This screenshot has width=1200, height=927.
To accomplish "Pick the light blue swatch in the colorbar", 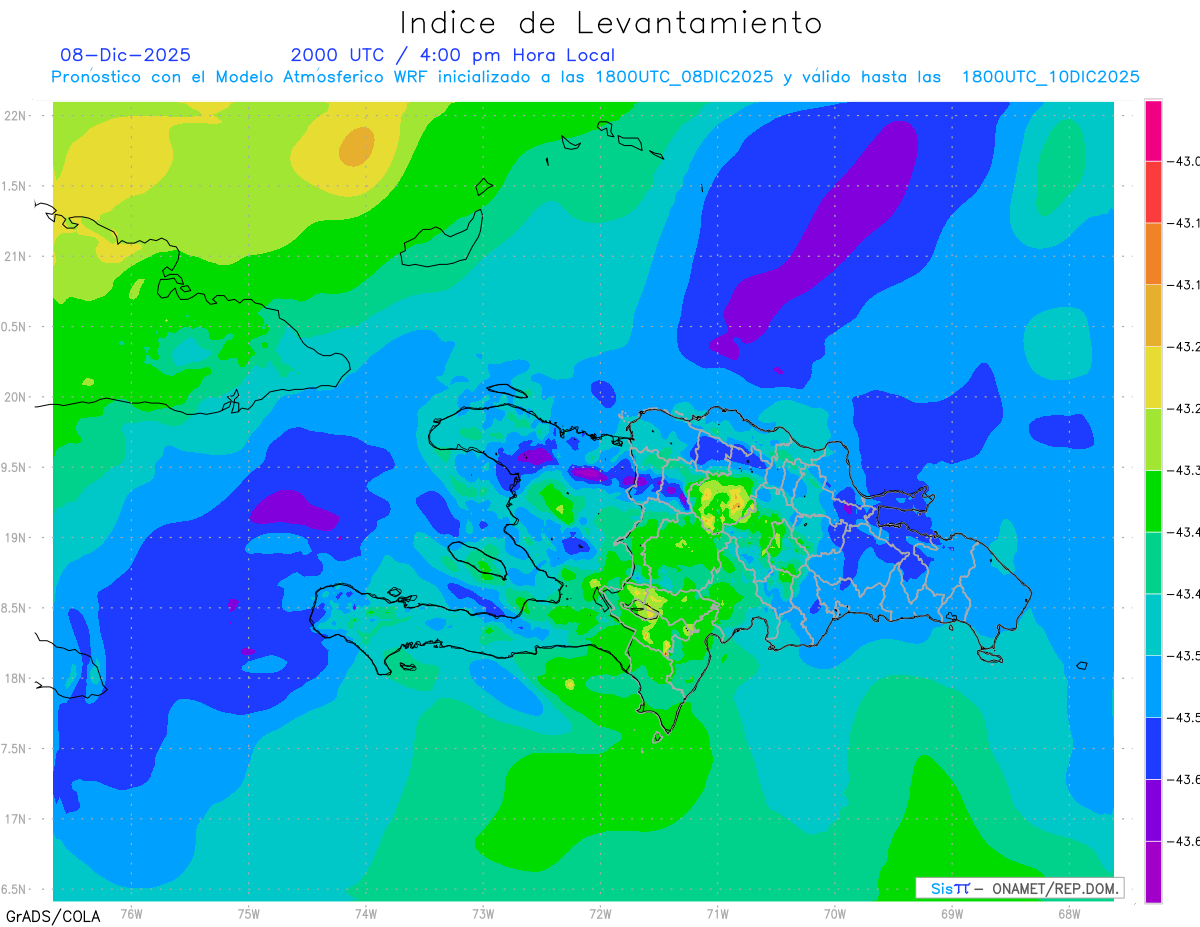I will (1153, 686).
